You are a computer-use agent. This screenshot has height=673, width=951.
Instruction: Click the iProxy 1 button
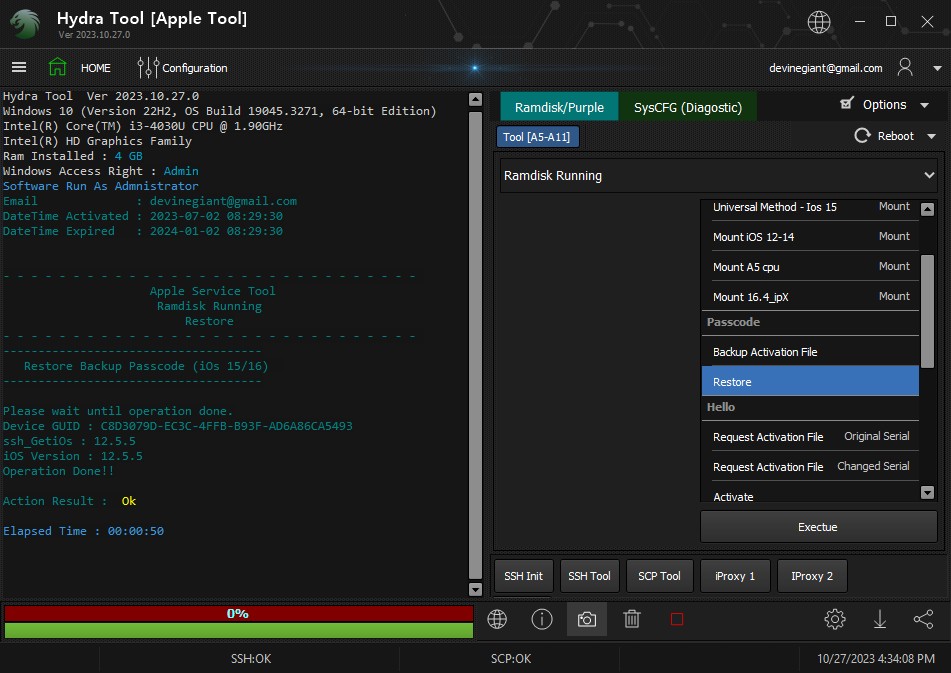click(x=735, y=576)
